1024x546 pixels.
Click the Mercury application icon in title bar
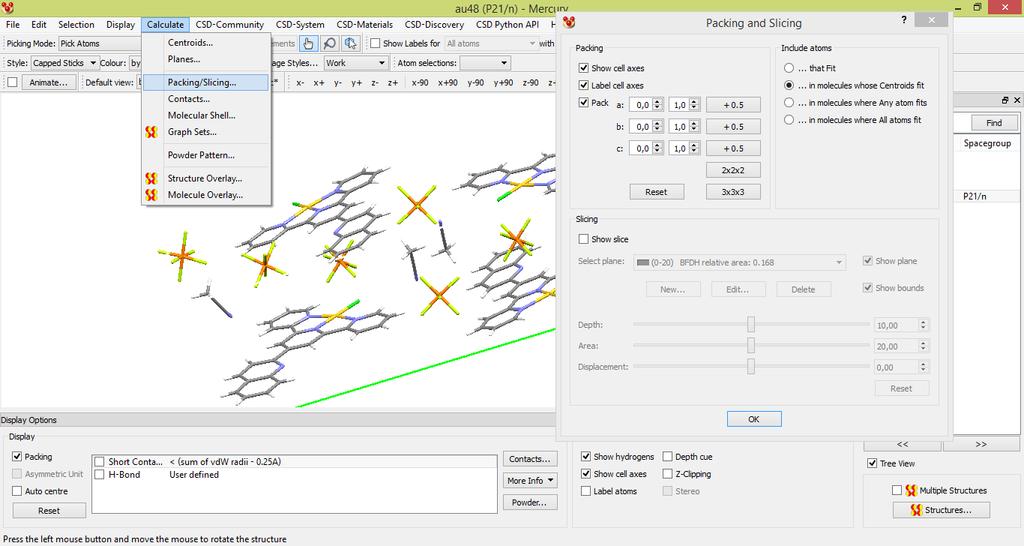(x=7, y=8)
